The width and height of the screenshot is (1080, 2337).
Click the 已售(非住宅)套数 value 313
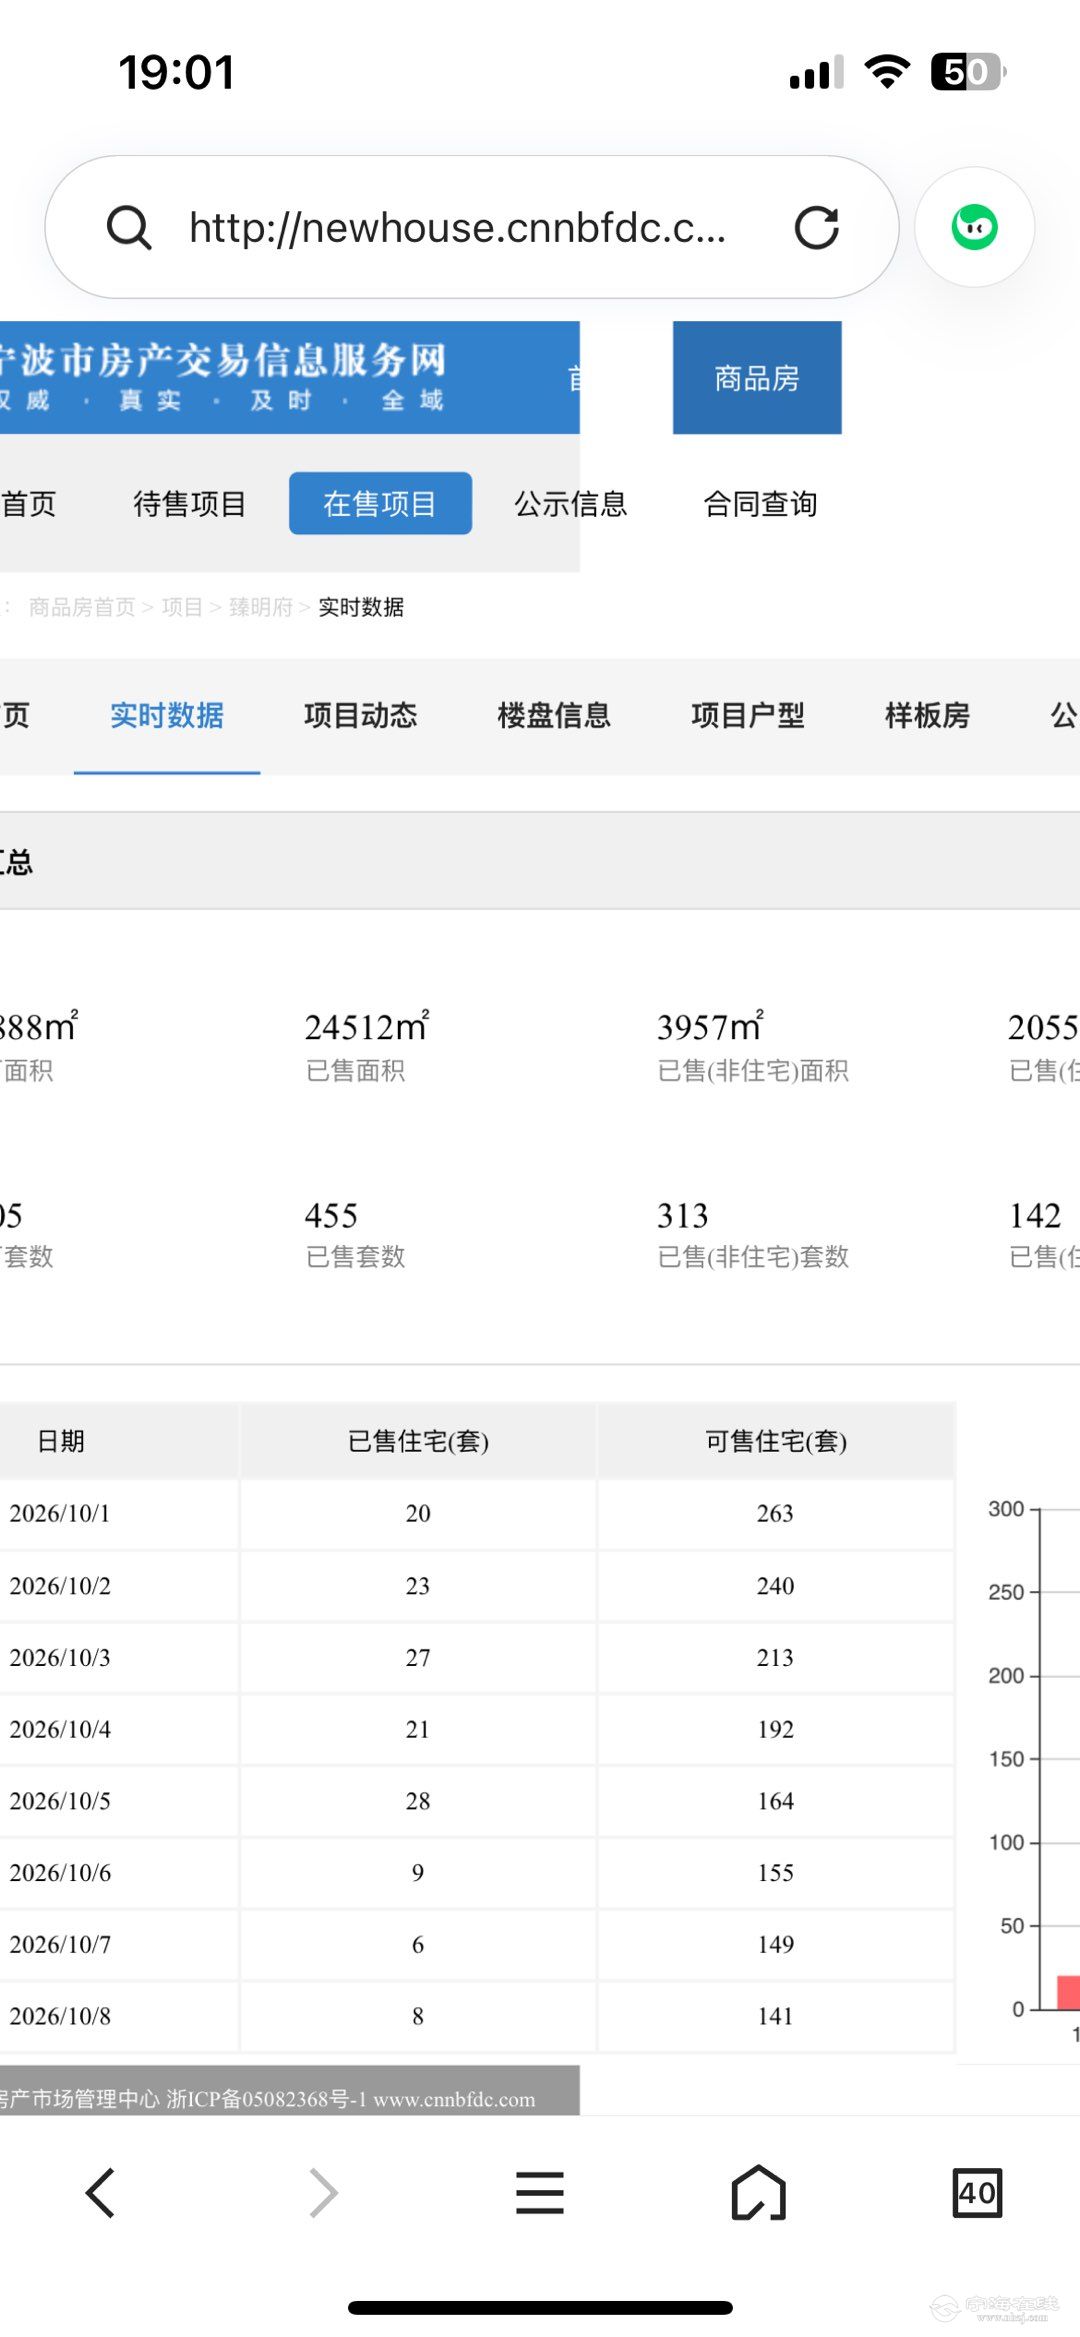click(x=683, y=1215)
